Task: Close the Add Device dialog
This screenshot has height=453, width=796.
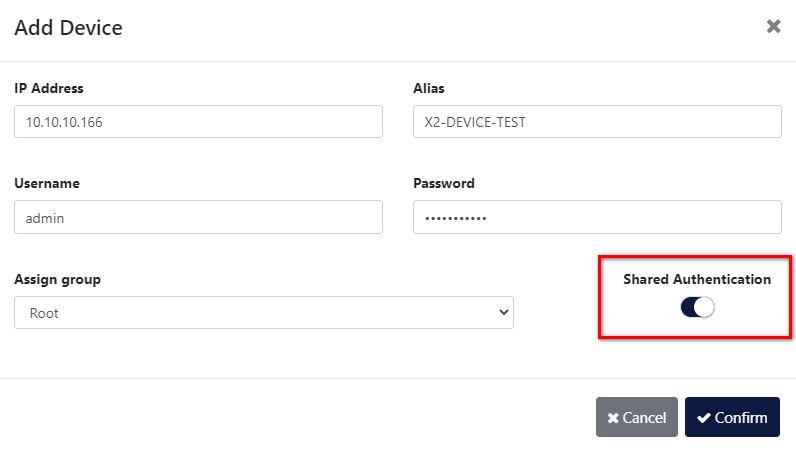Action: pyautogui.click(x=773, y=27)
